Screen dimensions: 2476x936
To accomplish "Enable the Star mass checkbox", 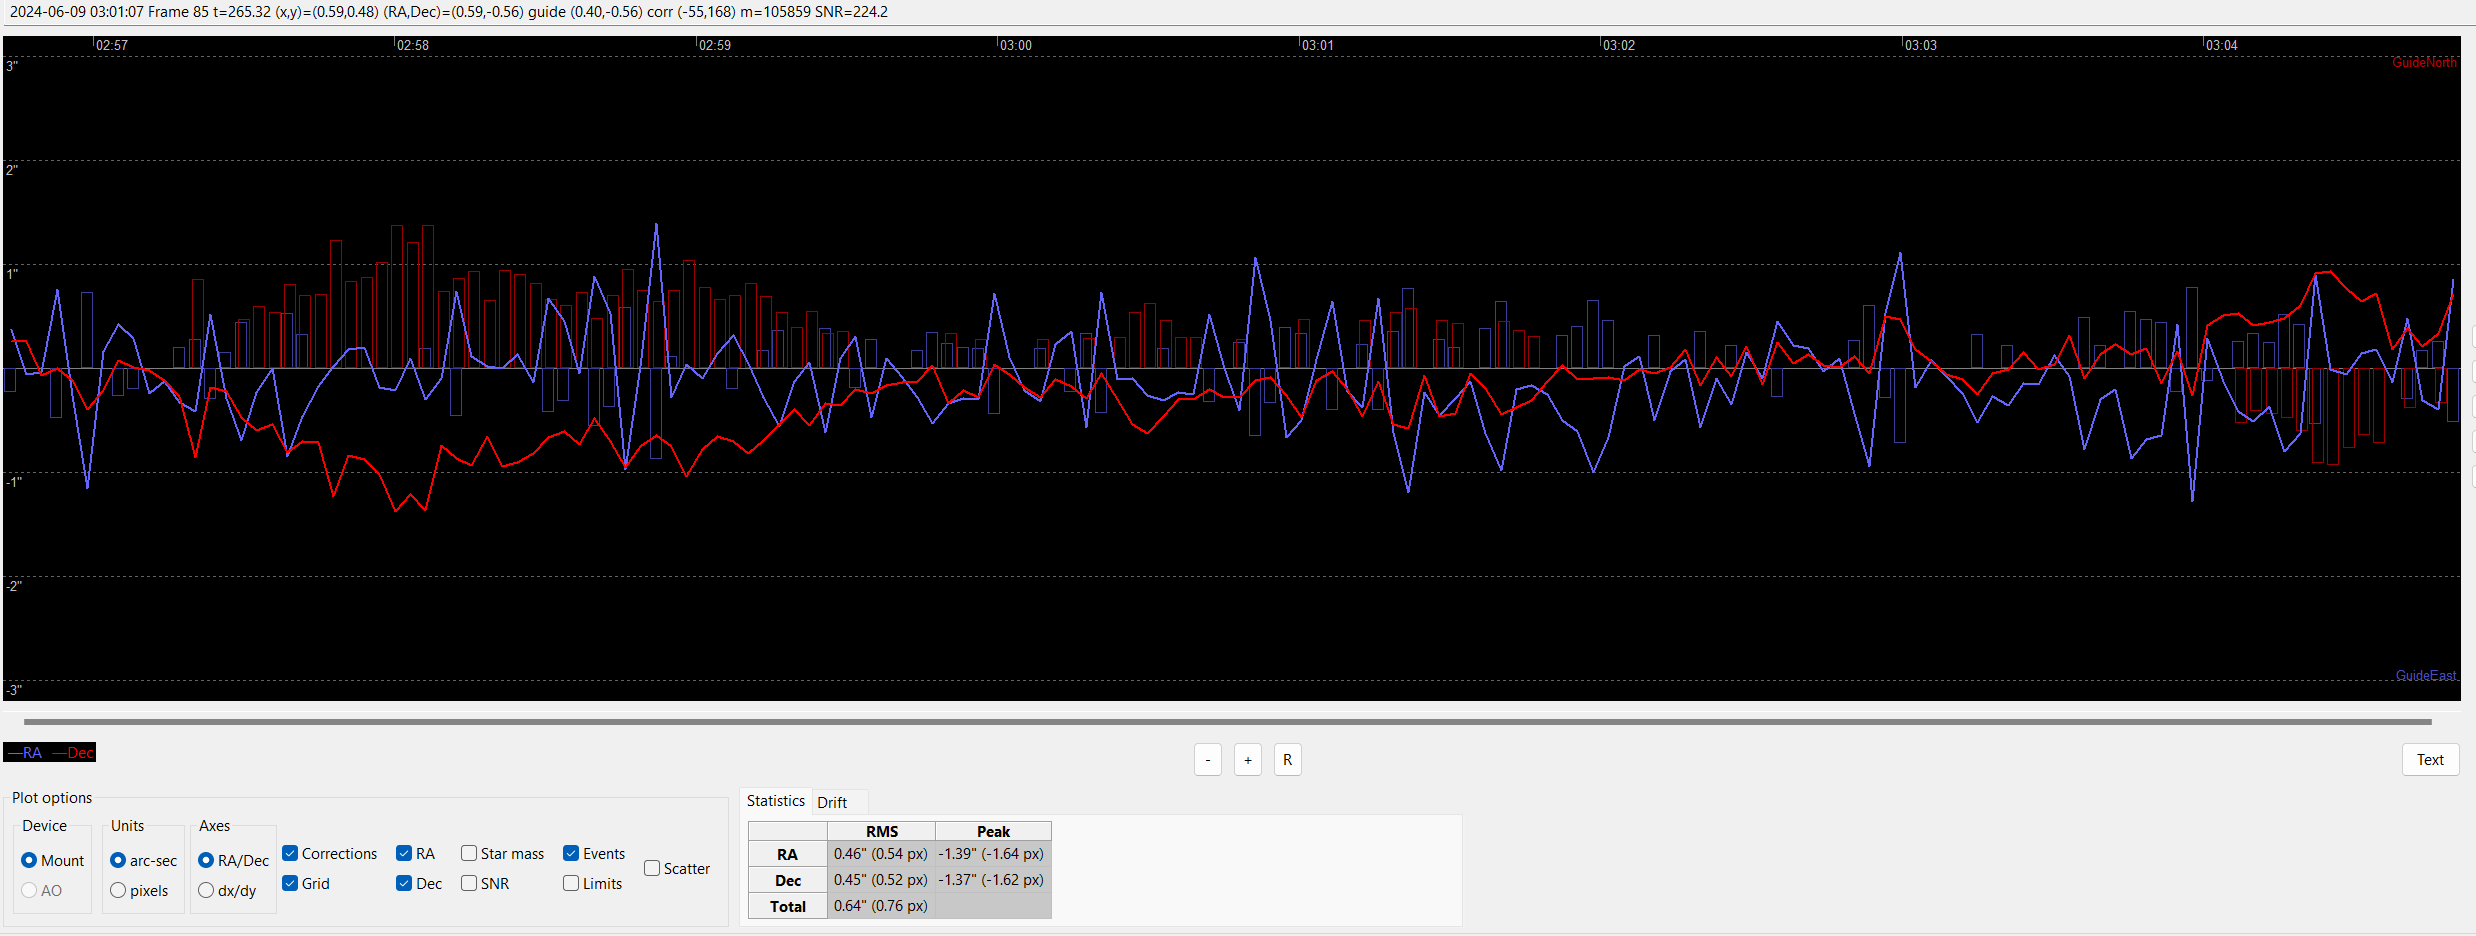I will point(469,853).
